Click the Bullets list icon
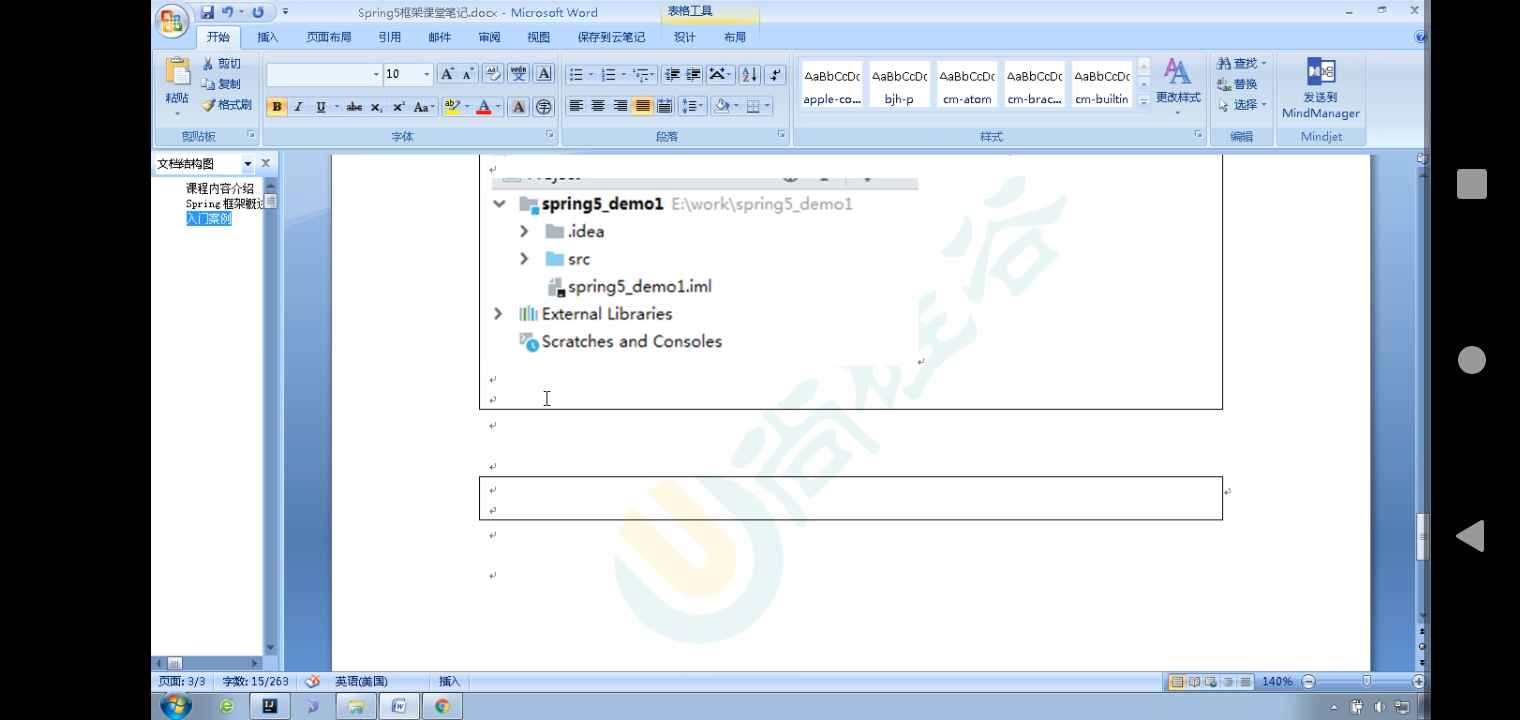 pyautogui.click(x=575, y=75)
